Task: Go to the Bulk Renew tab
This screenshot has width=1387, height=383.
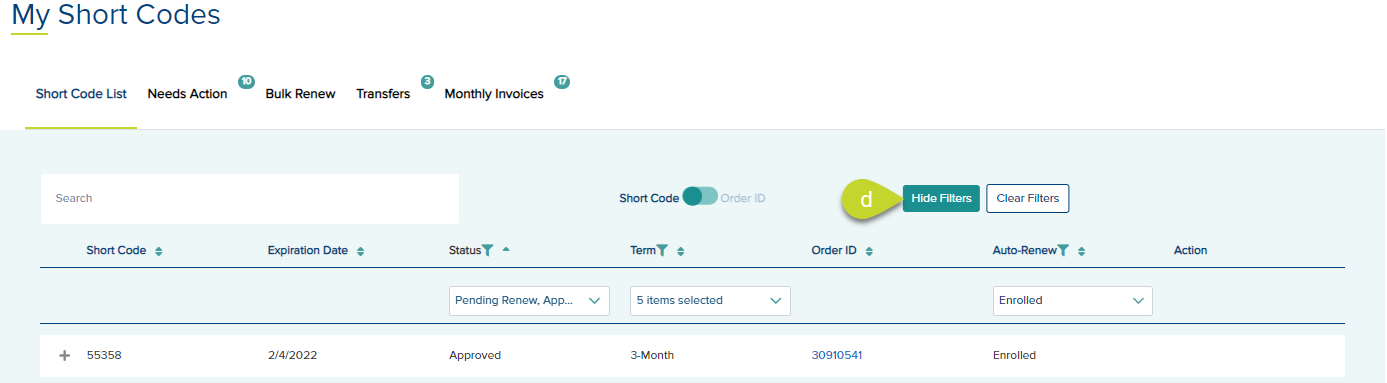Action: tap(300, 94)
